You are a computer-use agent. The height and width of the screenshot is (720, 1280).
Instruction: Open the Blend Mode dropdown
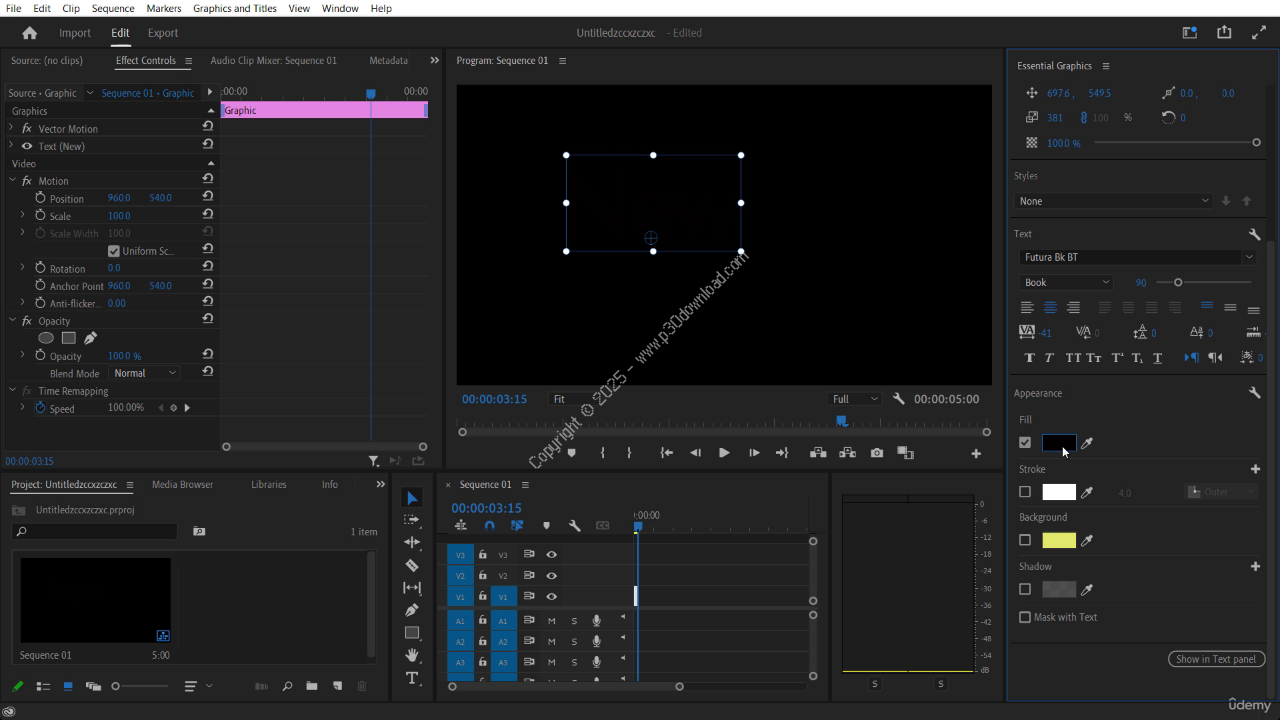(x=144, y=373)
